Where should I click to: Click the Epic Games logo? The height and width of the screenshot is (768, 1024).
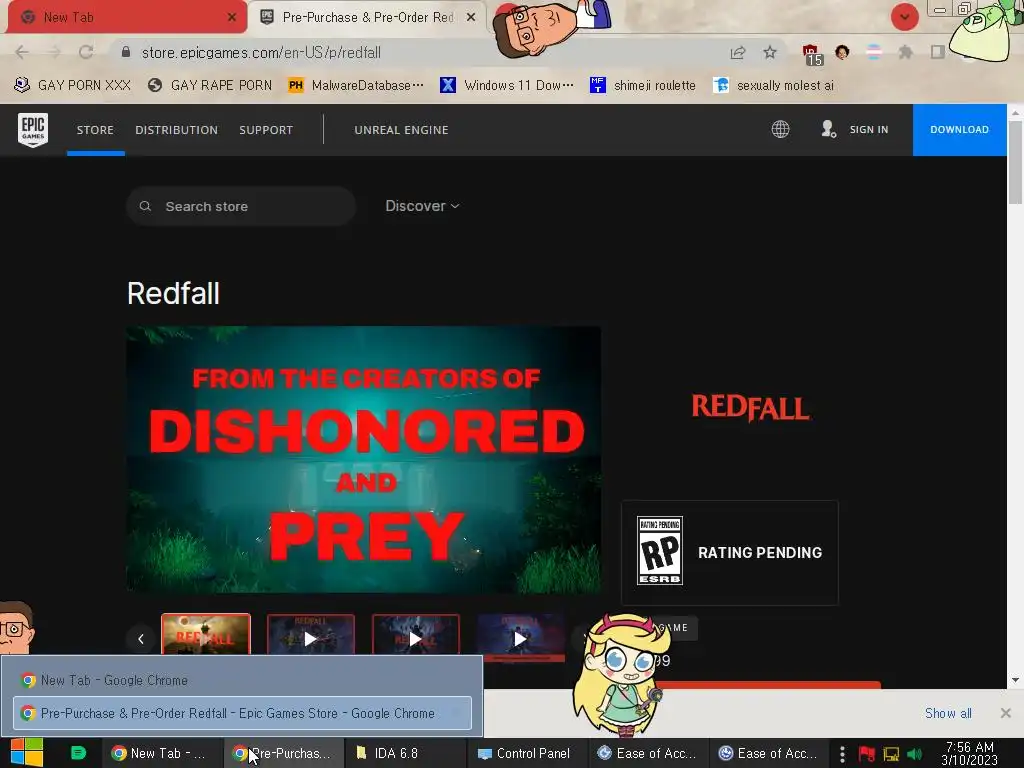pos(33,129)
